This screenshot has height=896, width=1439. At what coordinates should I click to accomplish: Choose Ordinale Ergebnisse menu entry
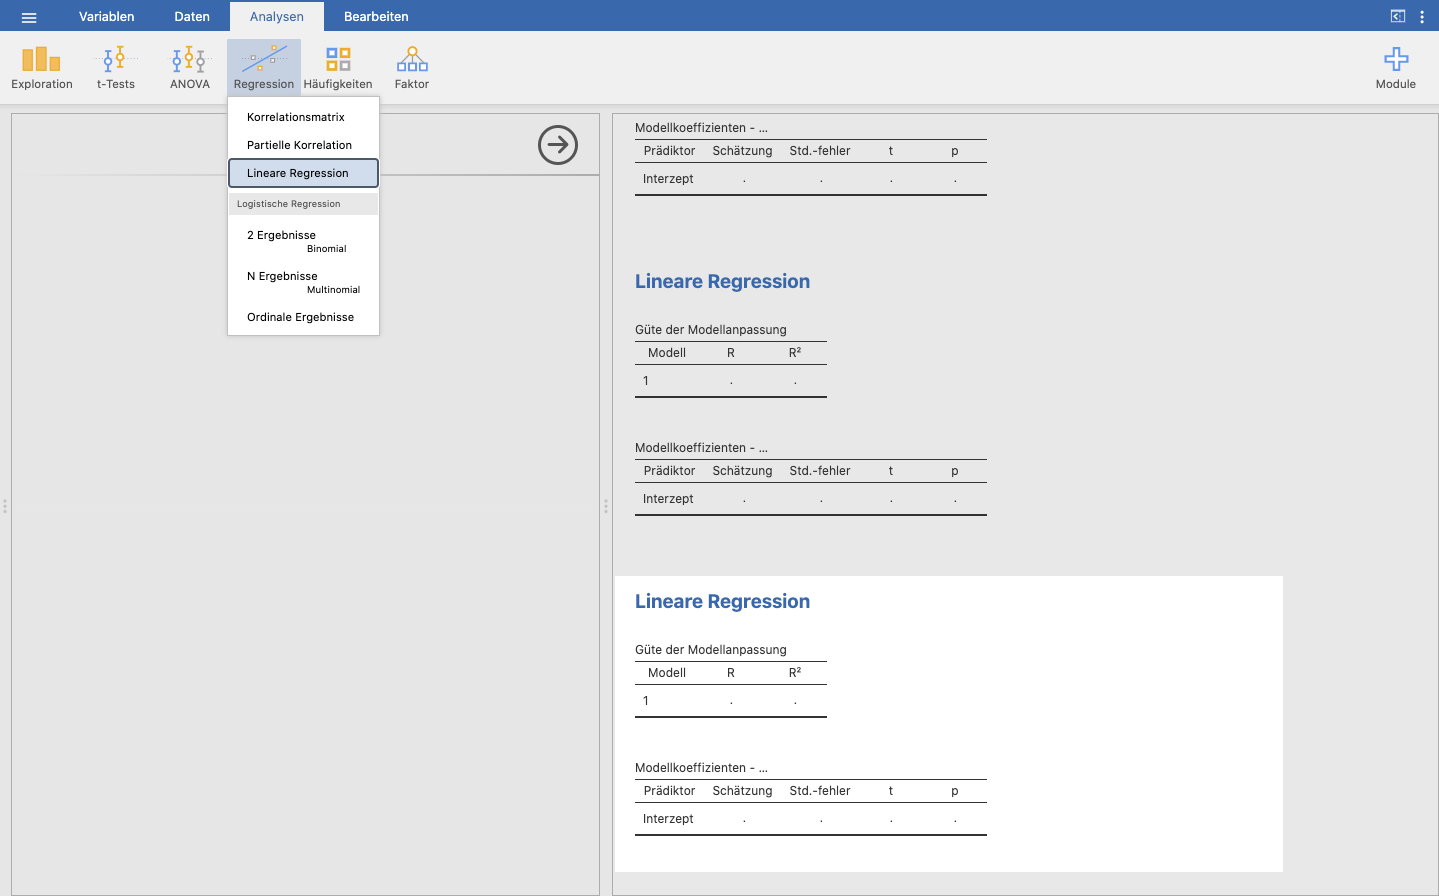(304, 317)
